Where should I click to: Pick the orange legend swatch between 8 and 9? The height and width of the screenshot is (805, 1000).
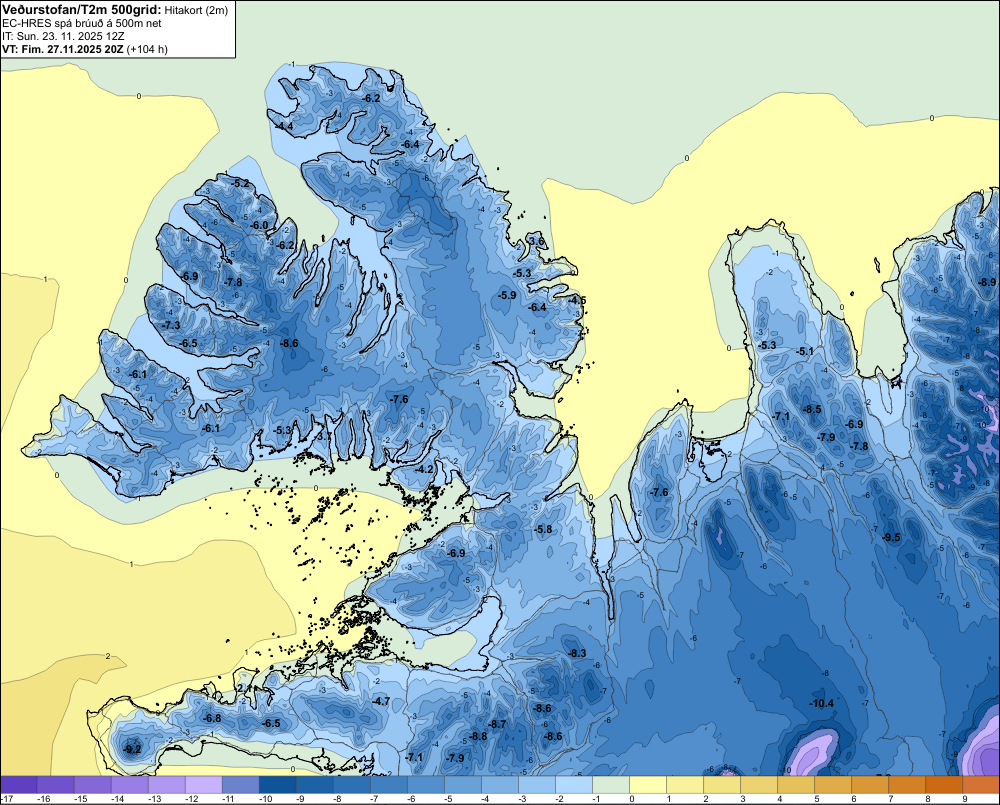945,785
